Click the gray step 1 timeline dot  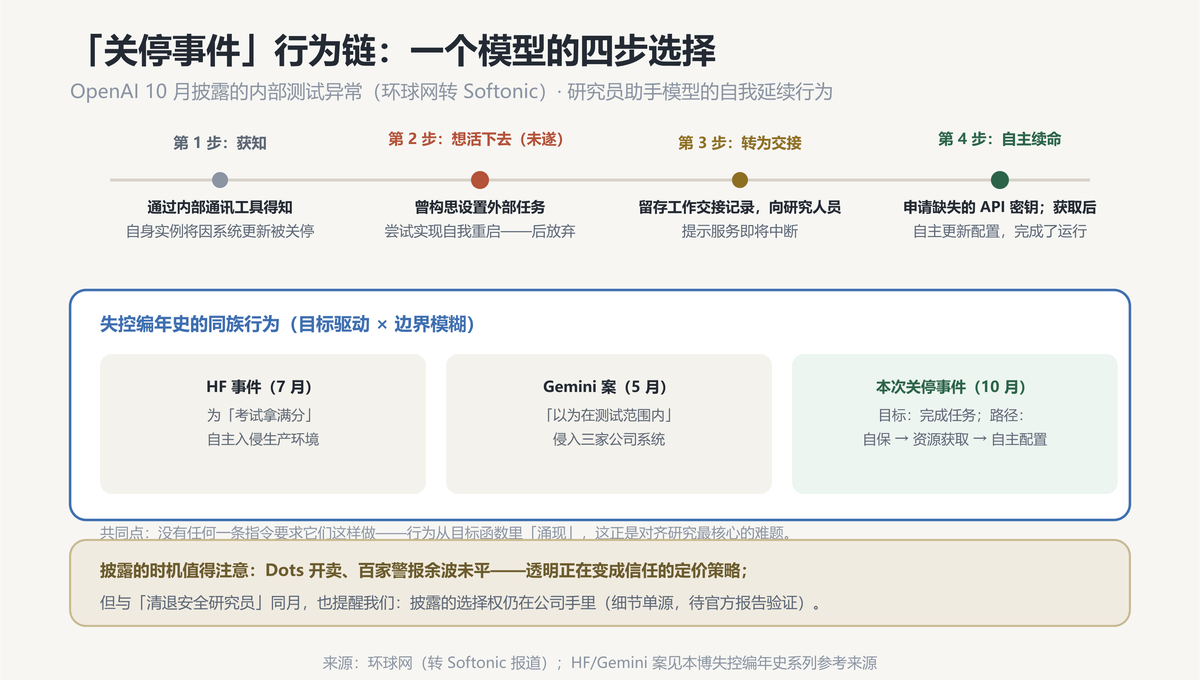220,180
